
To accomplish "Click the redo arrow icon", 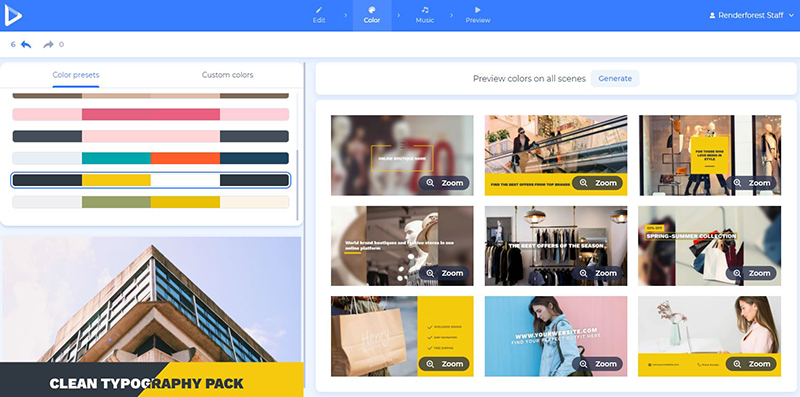I will click(48, 45).
